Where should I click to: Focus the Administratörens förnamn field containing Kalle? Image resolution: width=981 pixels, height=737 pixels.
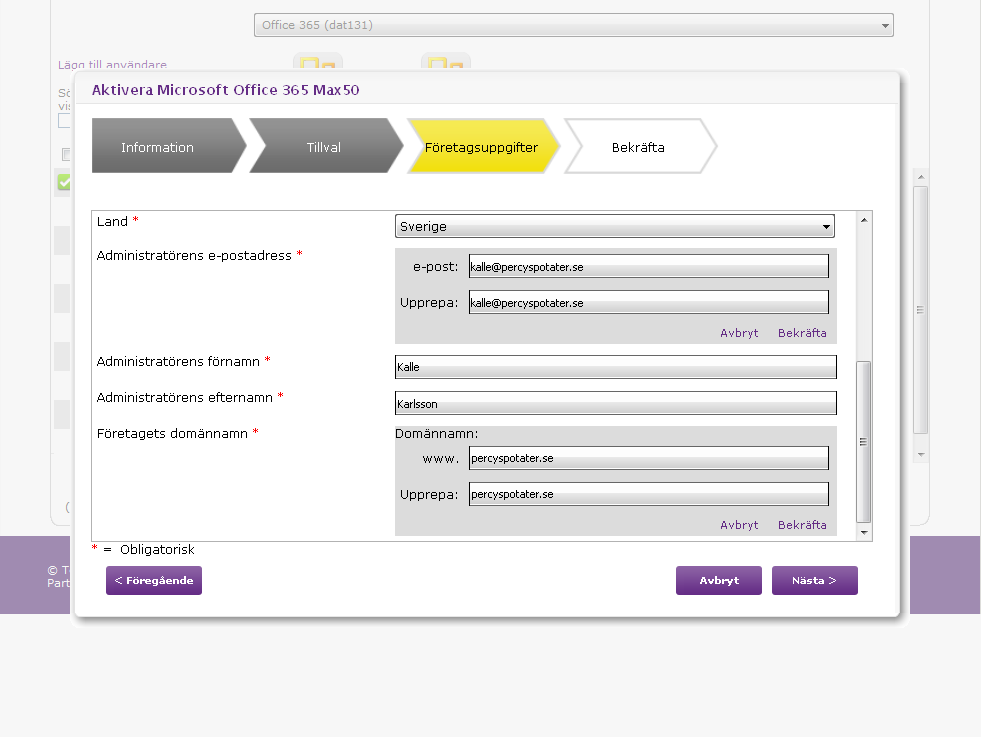click(616, 367)
